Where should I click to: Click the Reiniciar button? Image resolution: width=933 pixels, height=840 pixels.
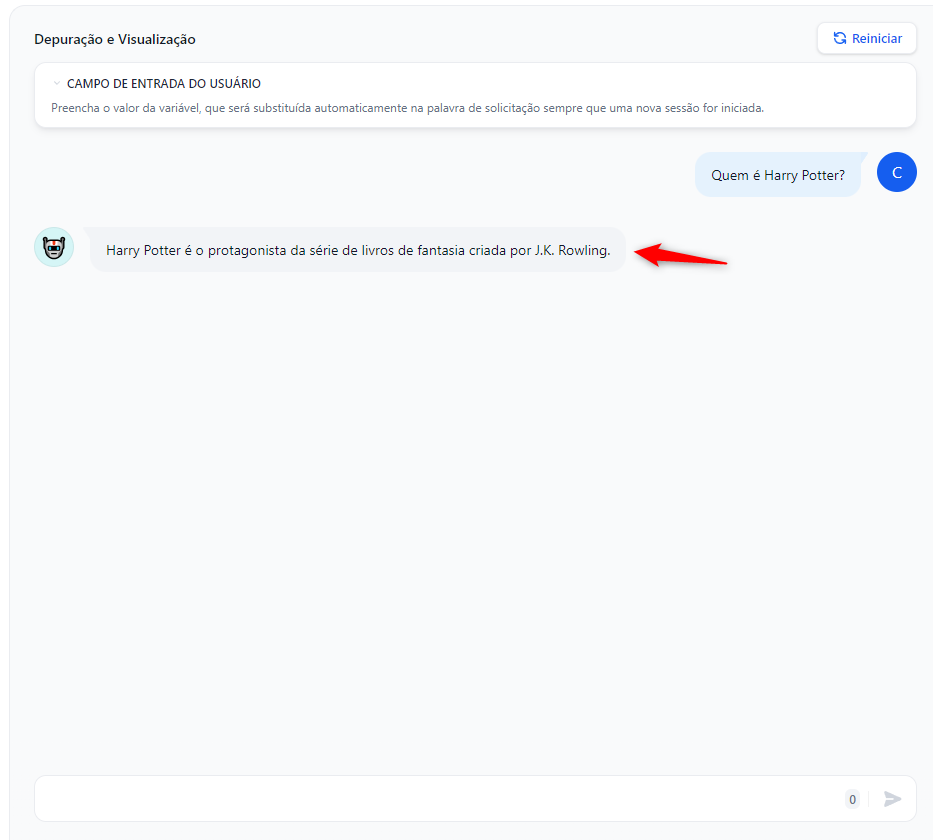(866, 39)
